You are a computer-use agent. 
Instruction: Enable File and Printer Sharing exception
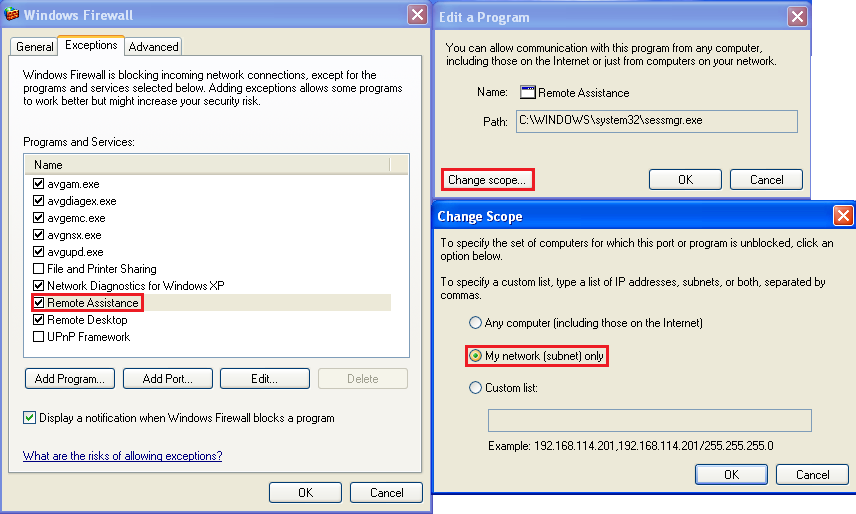38,268
